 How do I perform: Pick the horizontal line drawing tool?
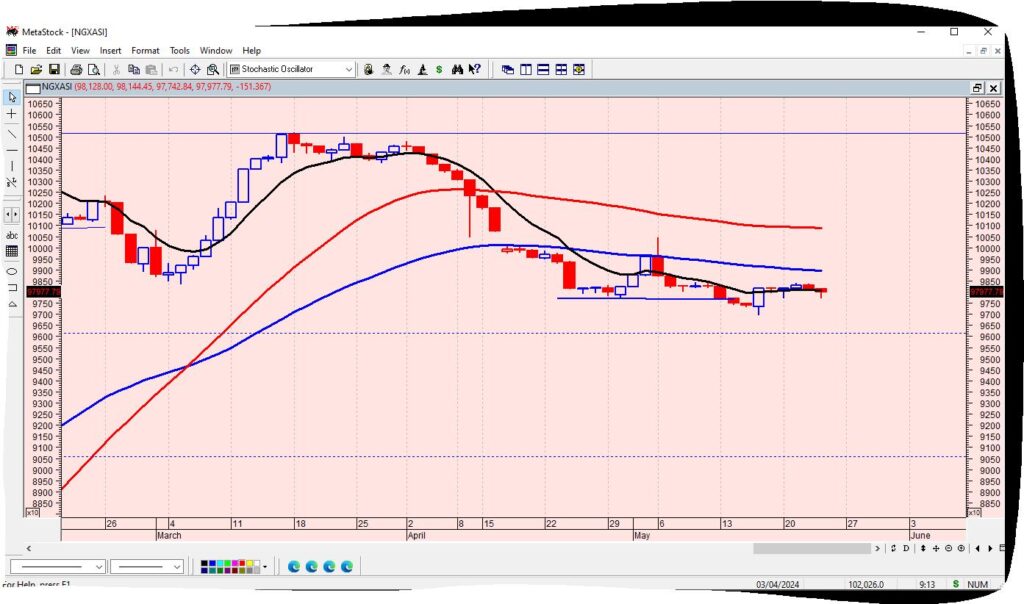click(x=12, y=149)
